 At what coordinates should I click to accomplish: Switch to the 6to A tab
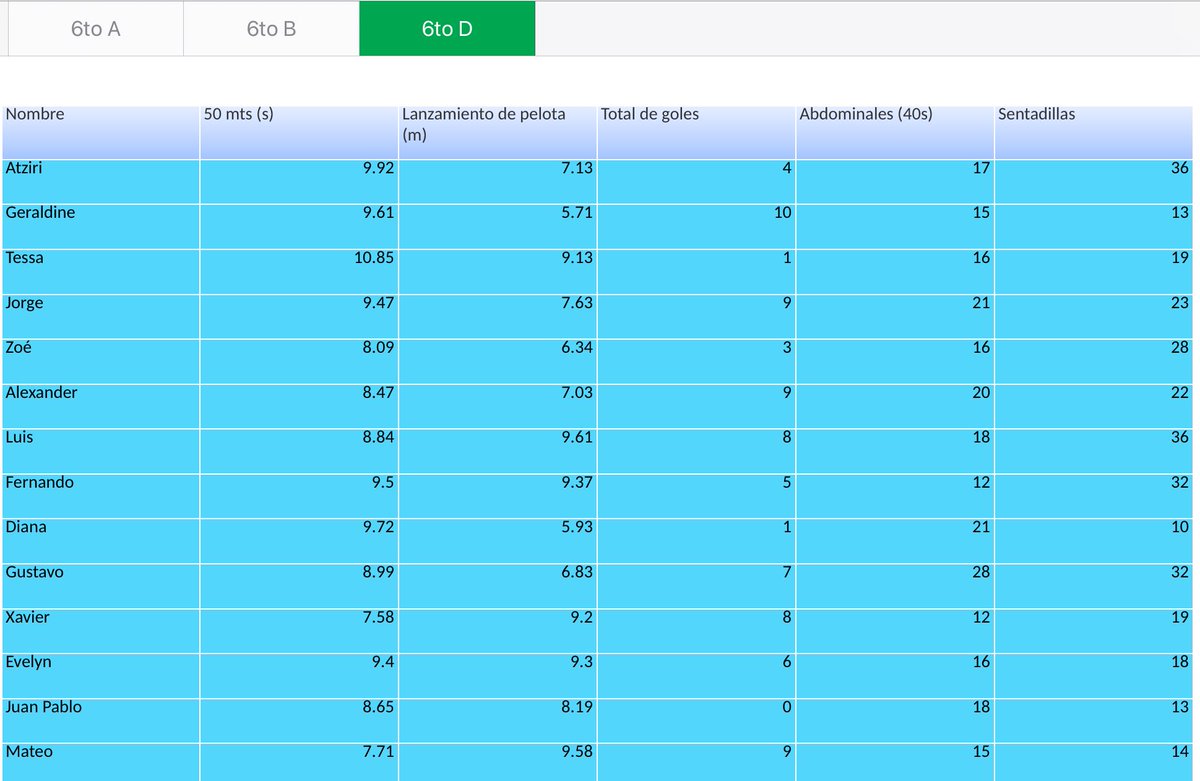click(x=96, y=29)
